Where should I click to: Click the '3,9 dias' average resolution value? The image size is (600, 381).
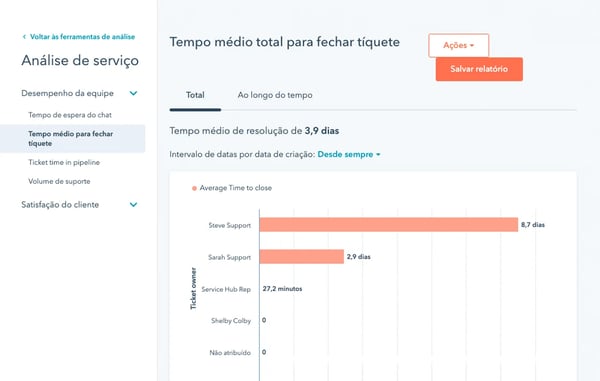click(x=322, y=131)
